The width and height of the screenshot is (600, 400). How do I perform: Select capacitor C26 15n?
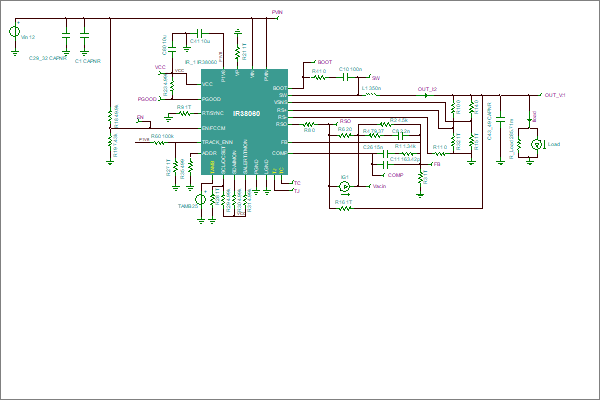point(386,153)
